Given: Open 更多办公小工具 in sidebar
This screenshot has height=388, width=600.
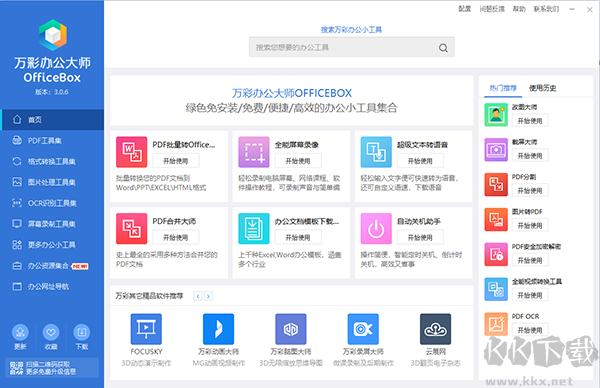Looking at the screenshot, I should click(52, 245).
